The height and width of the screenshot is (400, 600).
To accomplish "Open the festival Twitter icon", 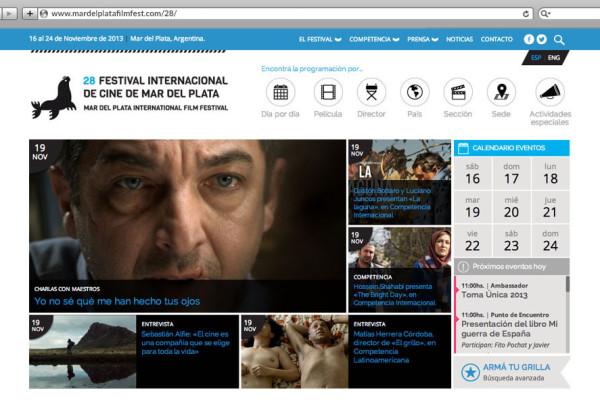I will (x=541, y=39).
